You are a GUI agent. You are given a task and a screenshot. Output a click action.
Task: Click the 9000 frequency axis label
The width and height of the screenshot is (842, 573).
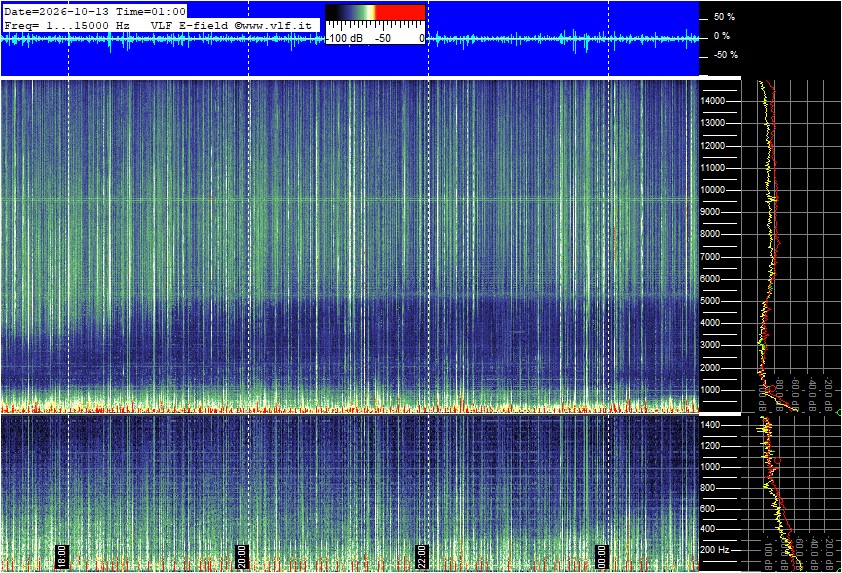(710, 212)
